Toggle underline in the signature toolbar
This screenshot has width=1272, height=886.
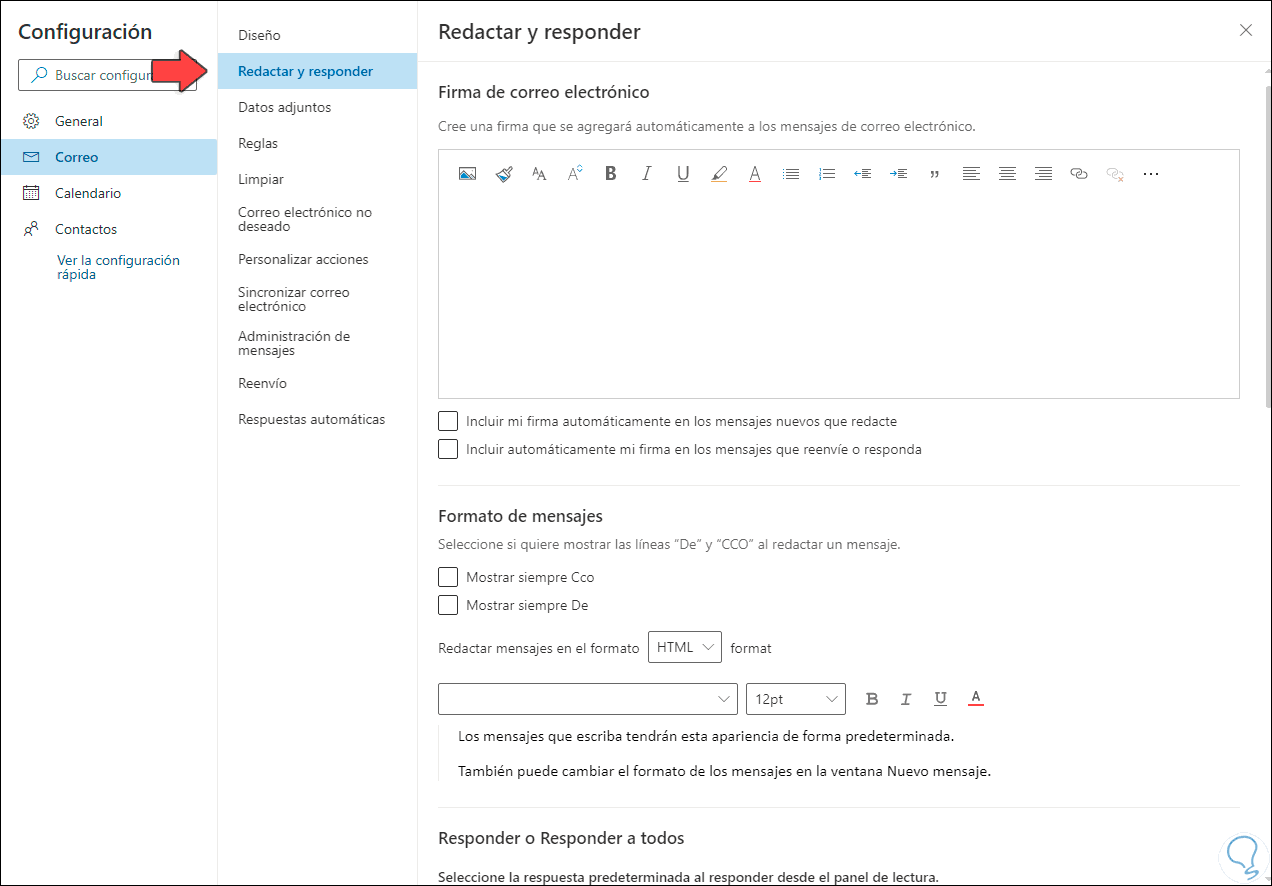[683, 174]
